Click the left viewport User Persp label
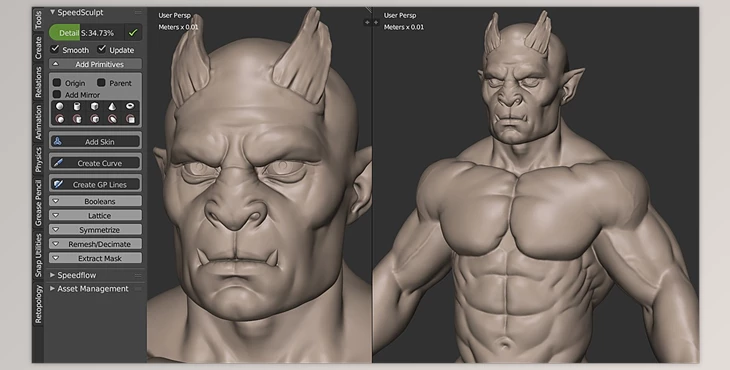 click(x=175, y=15)
